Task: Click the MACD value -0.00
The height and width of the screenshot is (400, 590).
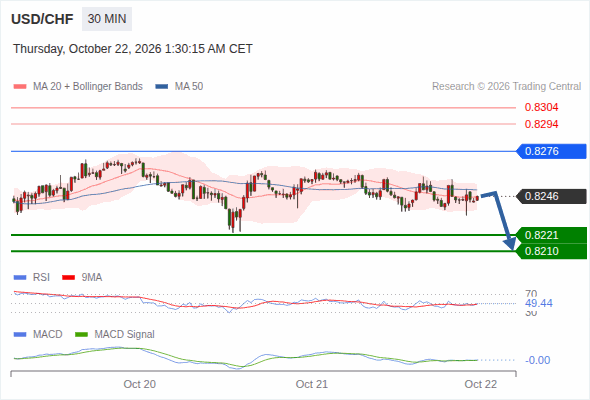Action: click(538, 360)
